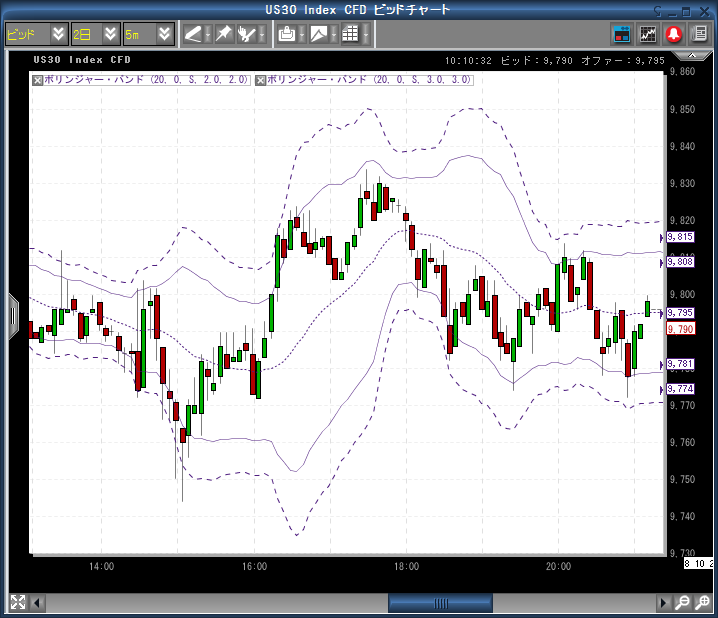The image size is (718, 618).
Task: Remove the Bollinger Band 3.0 indicator
Action: [261, 79]
